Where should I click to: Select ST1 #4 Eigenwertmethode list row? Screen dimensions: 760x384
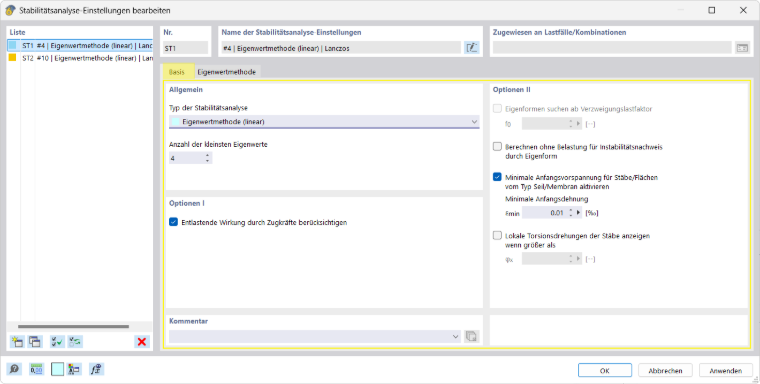coord(80,46)
